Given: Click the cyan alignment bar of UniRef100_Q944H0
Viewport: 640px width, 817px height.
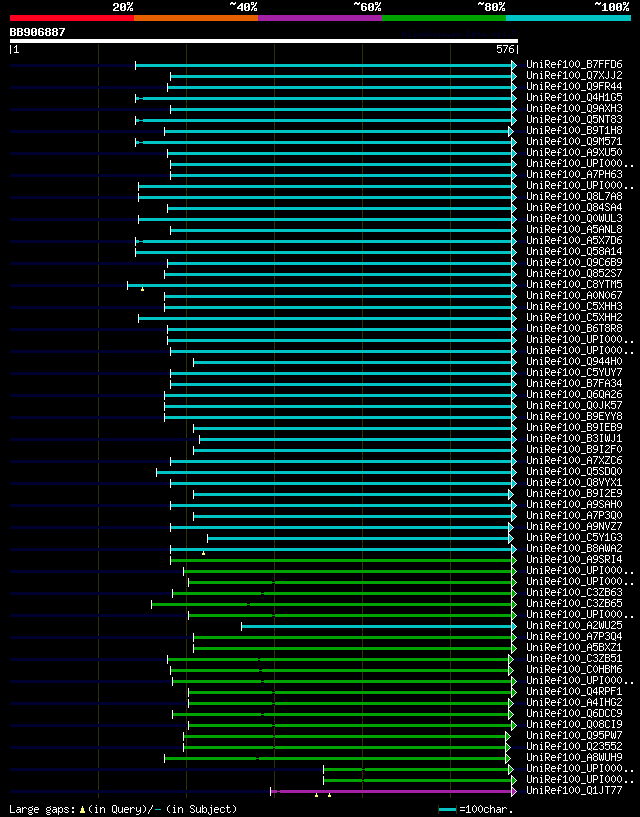Looking at the screenshot, I should [352, 362].
